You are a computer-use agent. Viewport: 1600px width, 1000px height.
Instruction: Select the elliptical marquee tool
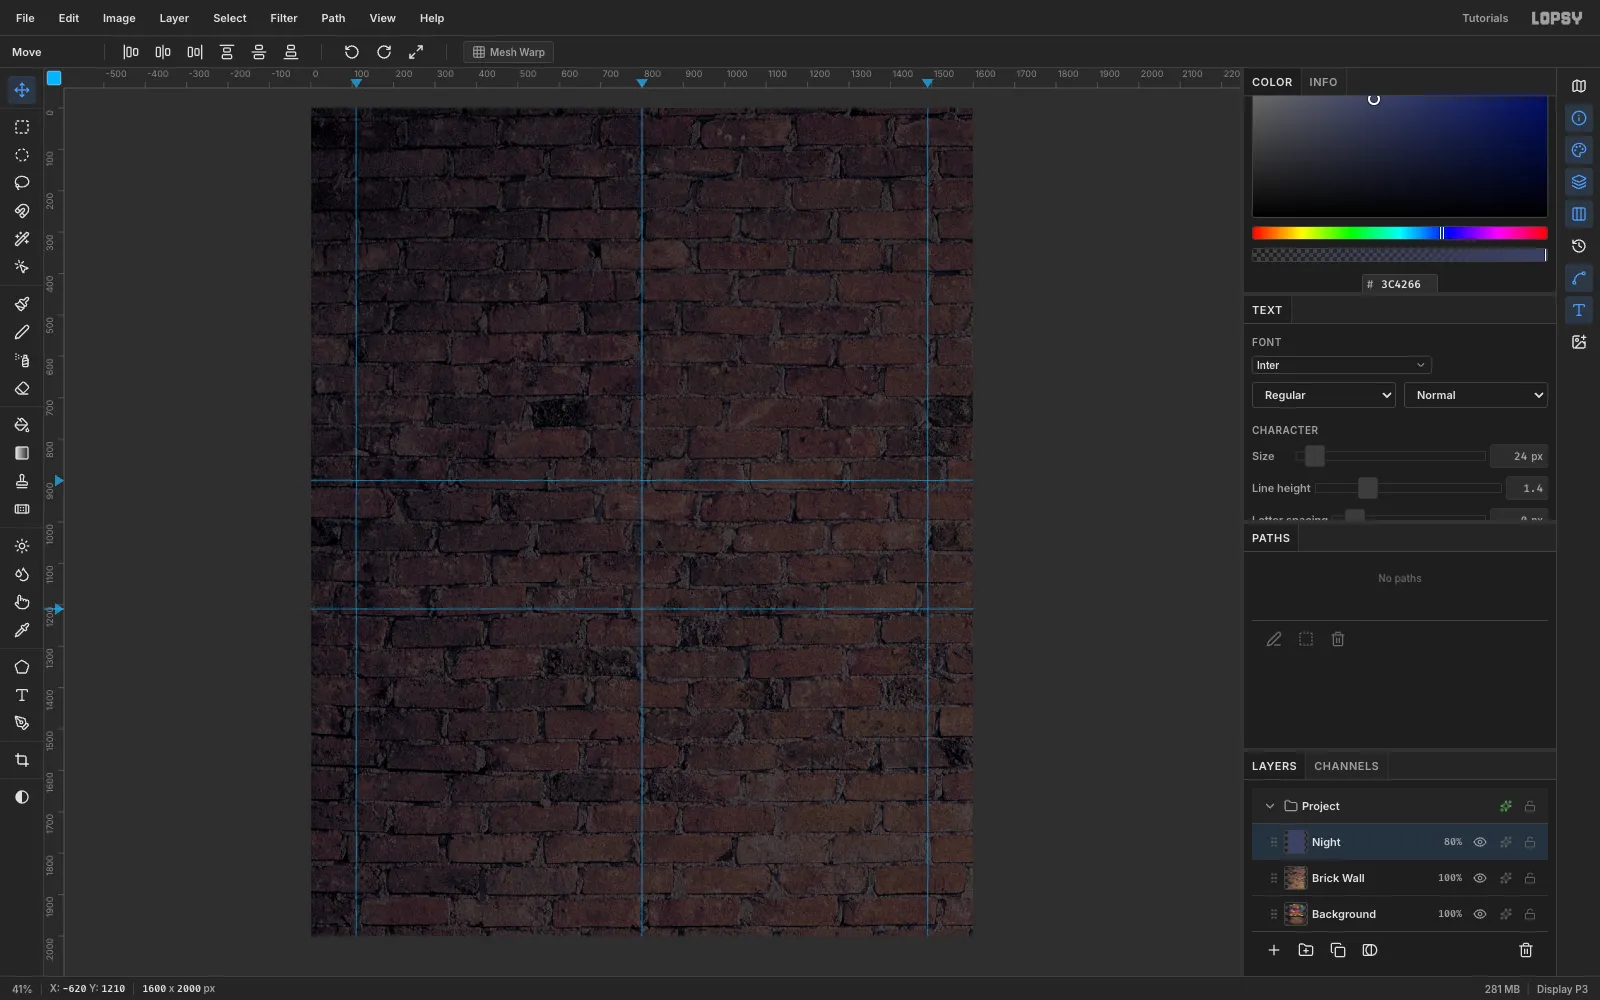(22, 155)
